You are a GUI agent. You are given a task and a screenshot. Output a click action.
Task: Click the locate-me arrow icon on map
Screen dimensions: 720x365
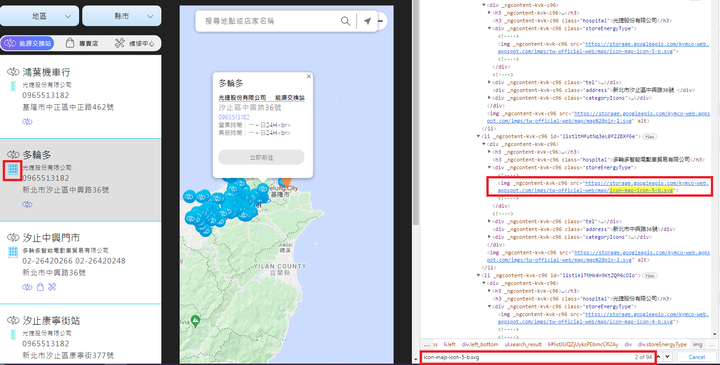pos(367,21)
